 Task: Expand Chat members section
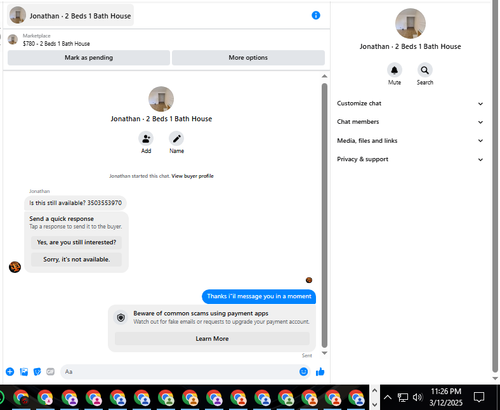point(410,122)
